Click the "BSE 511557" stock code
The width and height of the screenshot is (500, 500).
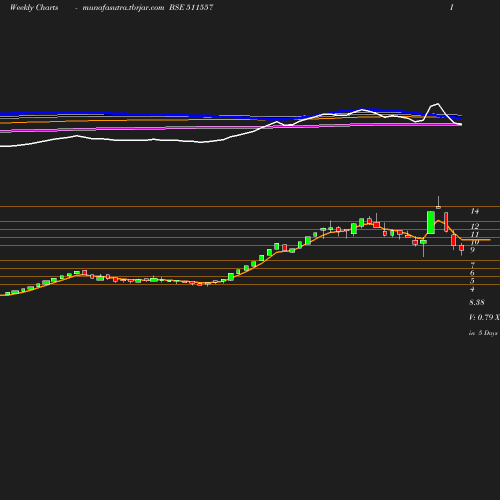tap(191, 7)
